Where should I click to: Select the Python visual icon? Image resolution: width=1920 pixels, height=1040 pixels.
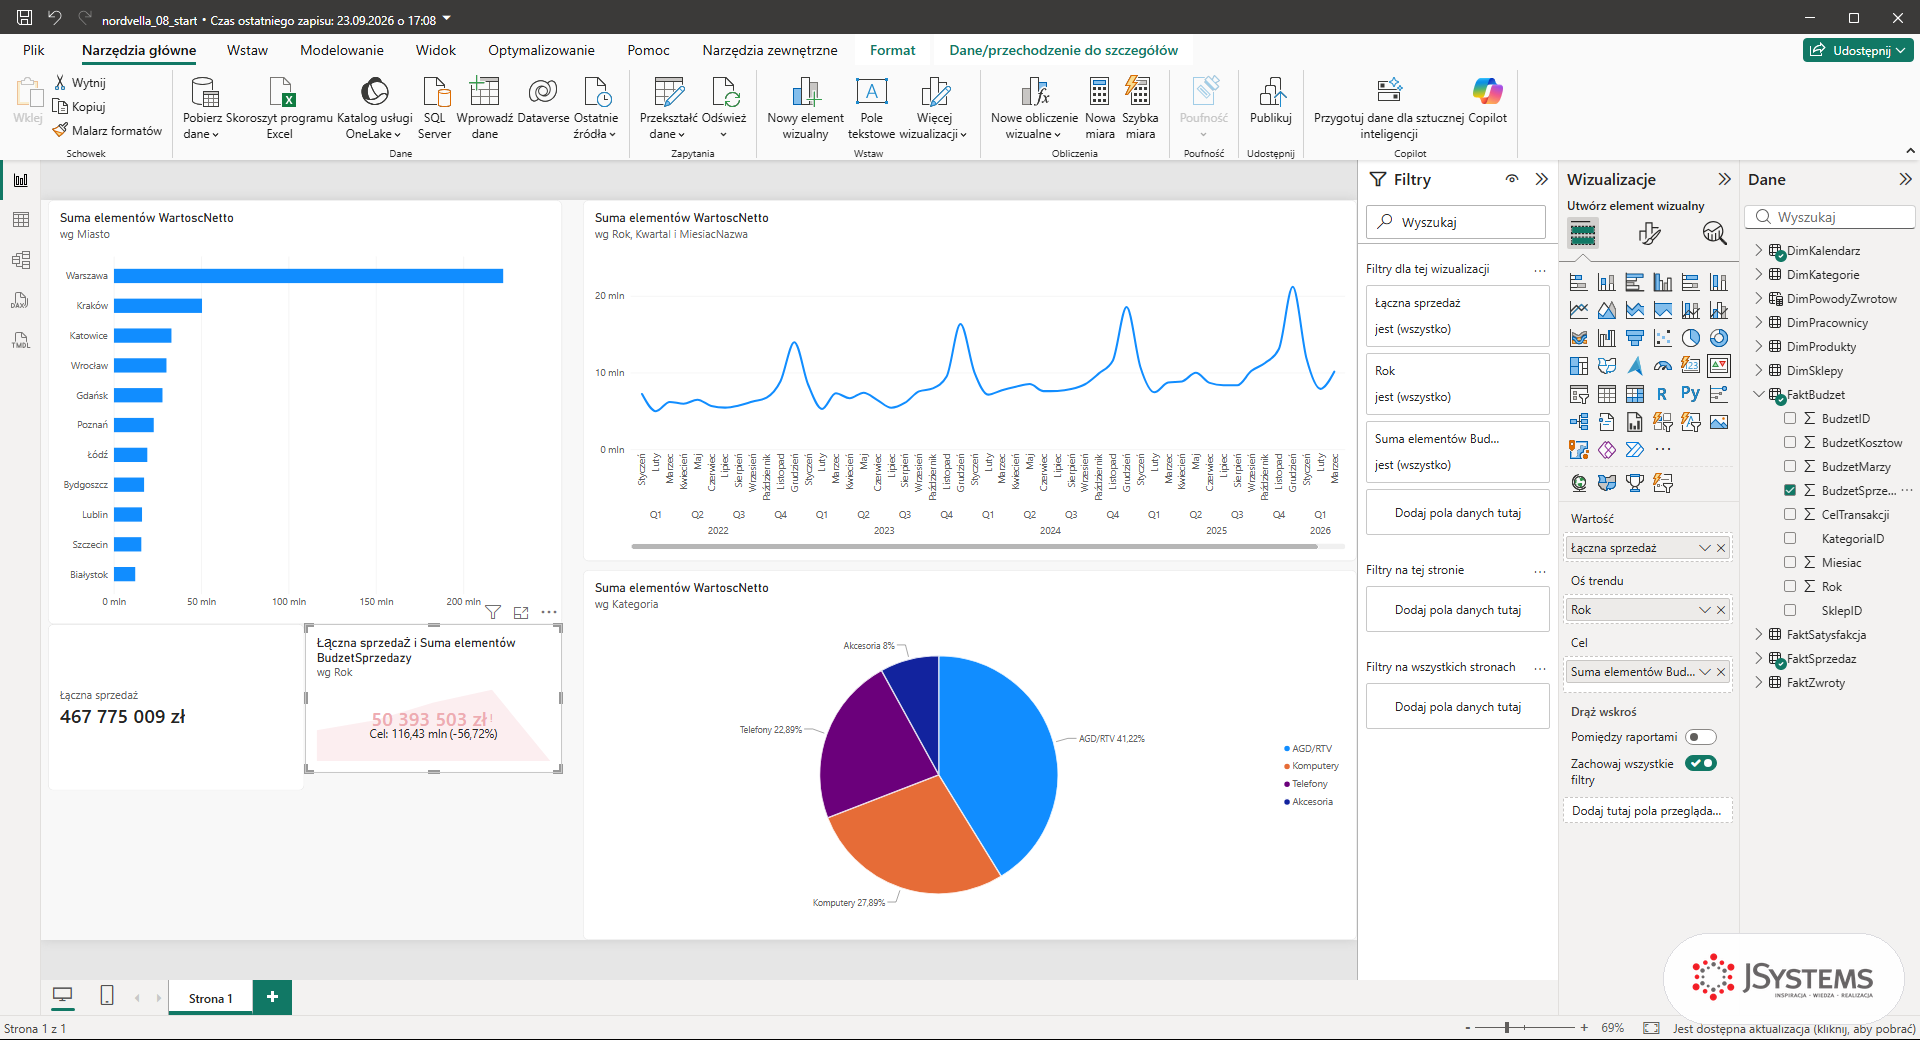[x=1691, y=394]
